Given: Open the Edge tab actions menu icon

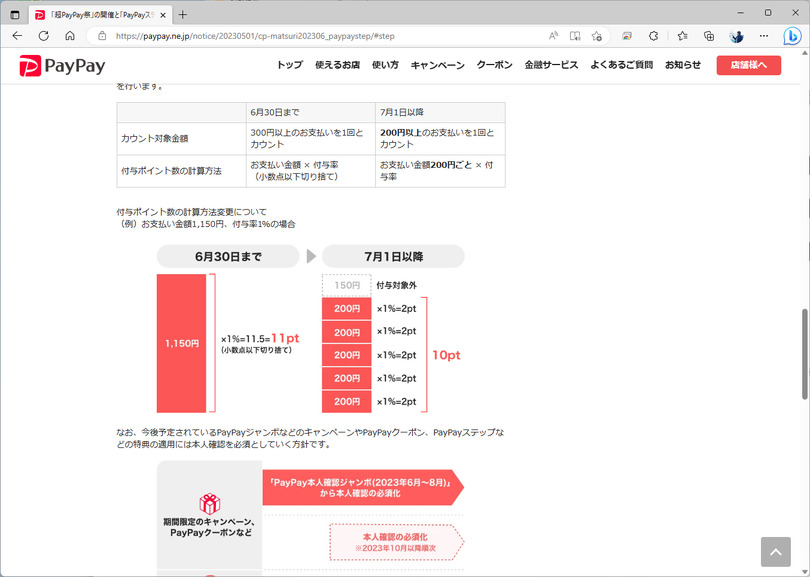Looking at the screenshot, I should (x=15, y=14).
